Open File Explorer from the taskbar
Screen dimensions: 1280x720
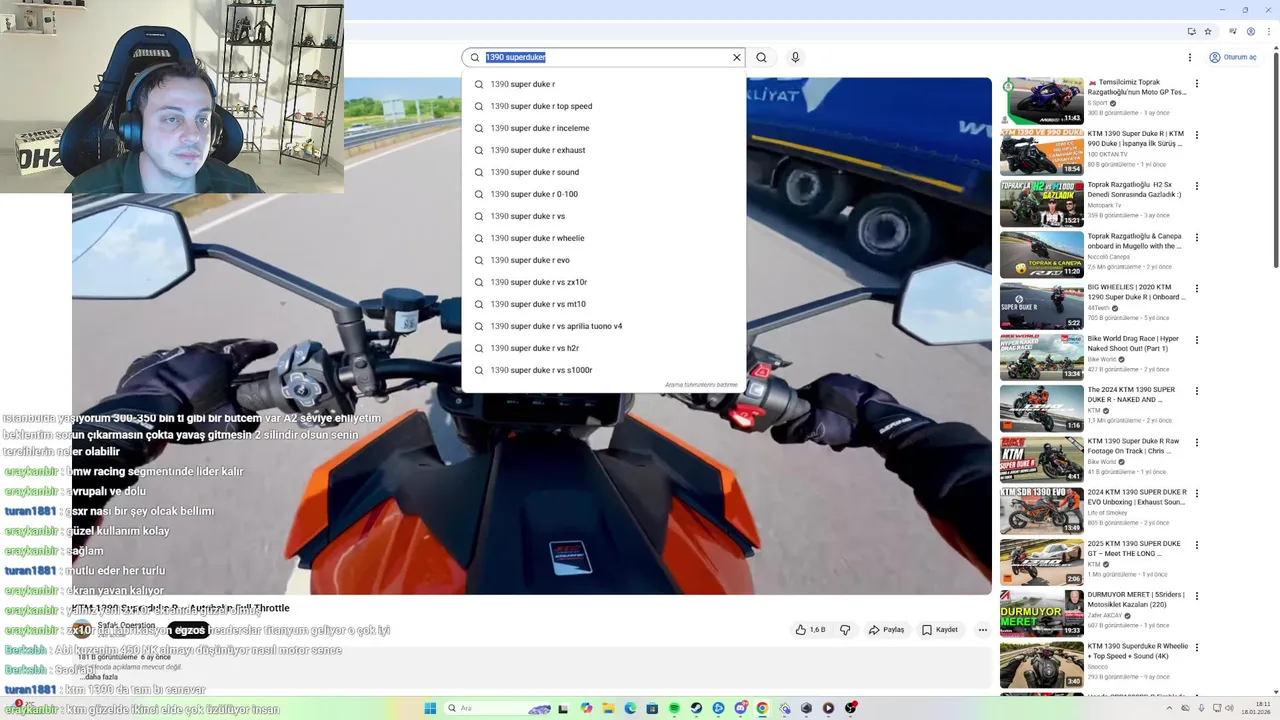coord(608,708)
